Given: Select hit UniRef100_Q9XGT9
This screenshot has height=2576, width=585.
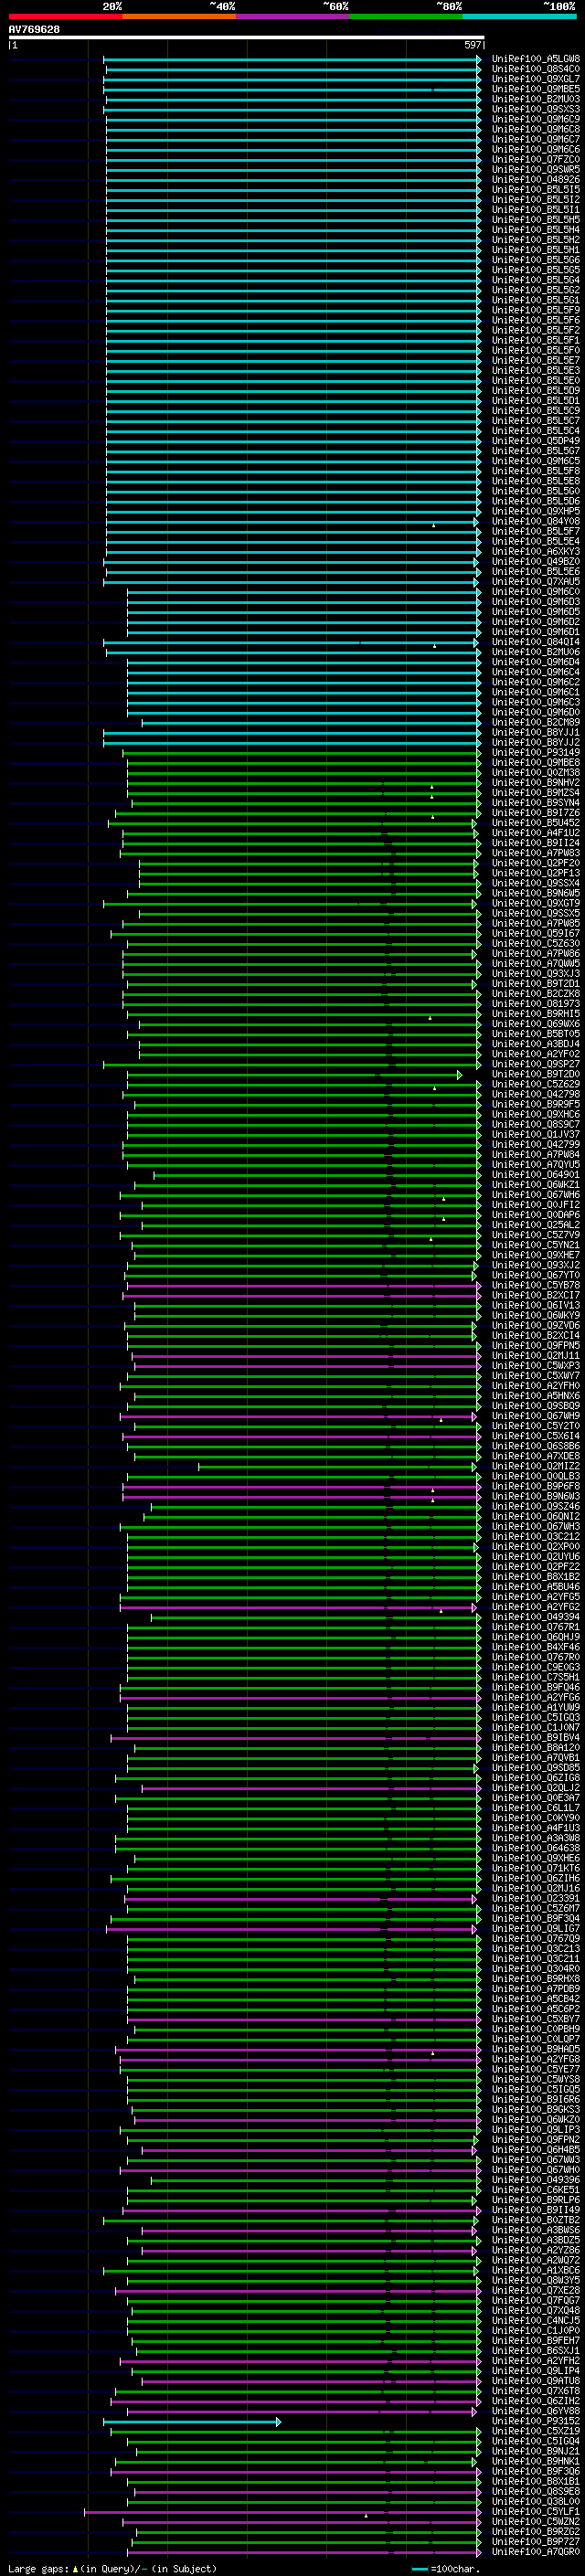Looking at the screenshot, I should 536,903.
